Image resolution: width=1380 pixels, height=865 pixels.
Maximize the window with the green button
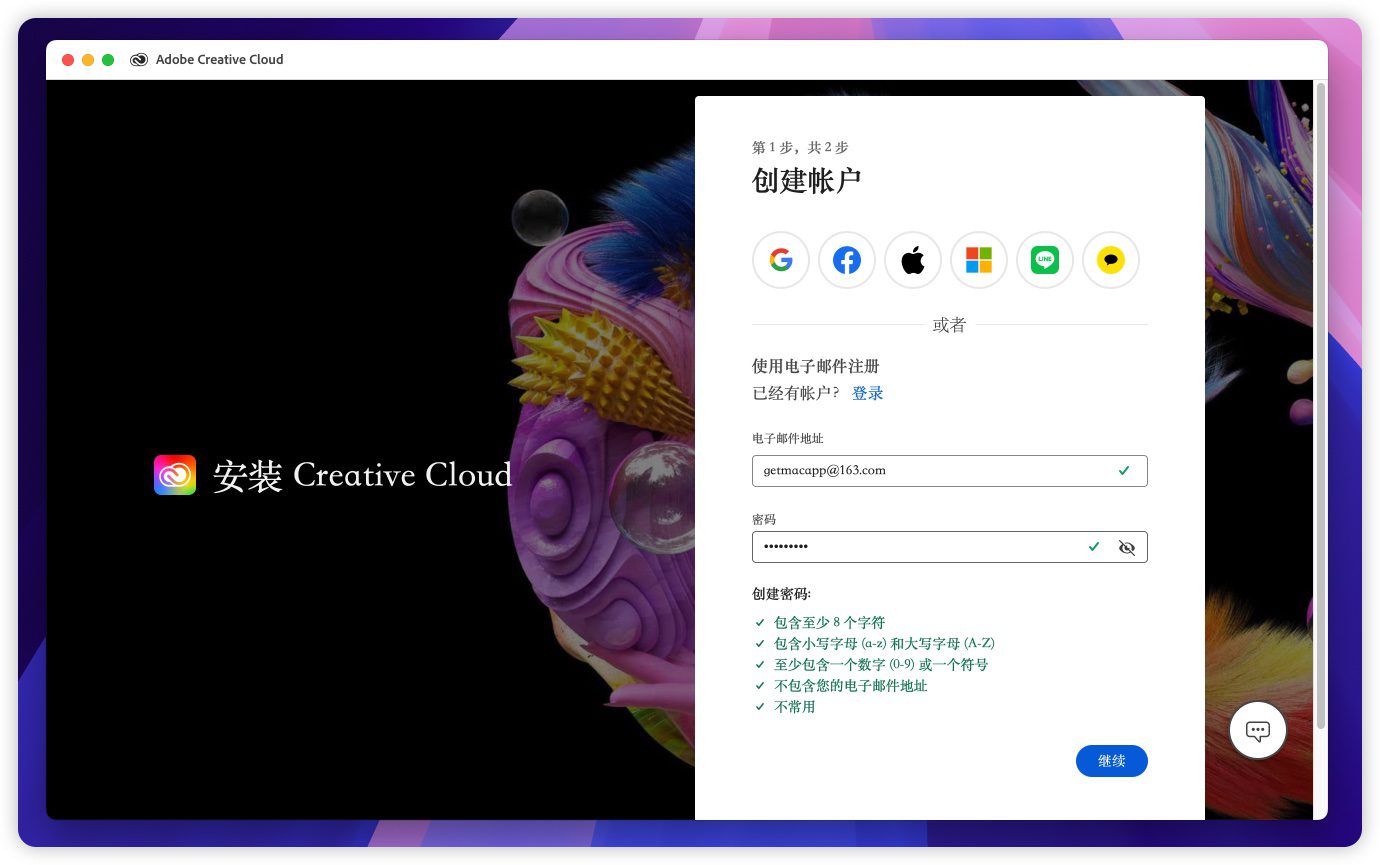tap(108, 60)
